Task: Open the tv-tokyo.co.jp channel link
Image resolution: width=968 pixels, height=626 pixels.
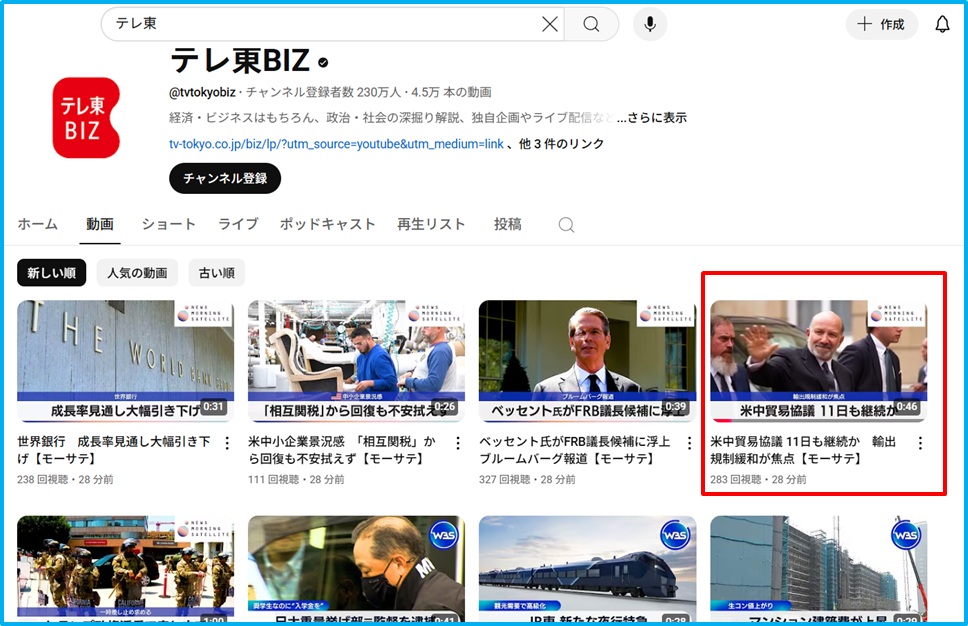Action: 336,144
